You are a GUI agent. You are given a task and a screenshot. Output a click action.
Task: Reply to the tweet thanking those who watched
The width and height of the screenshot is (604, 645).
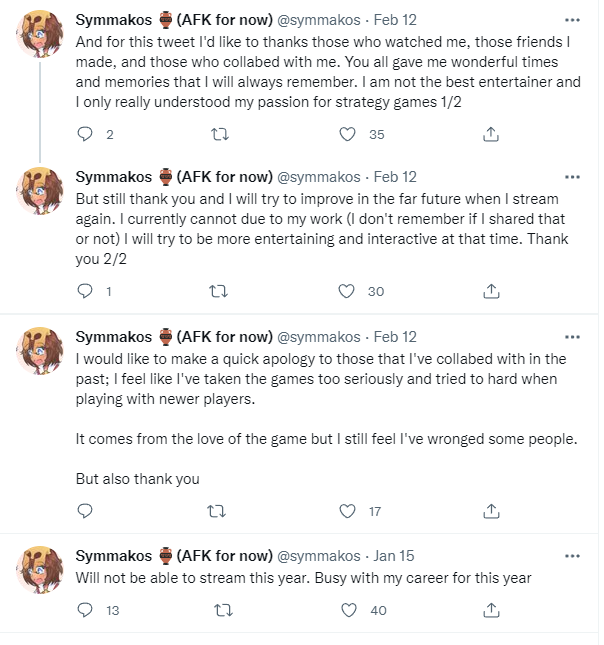pos(85,134)
